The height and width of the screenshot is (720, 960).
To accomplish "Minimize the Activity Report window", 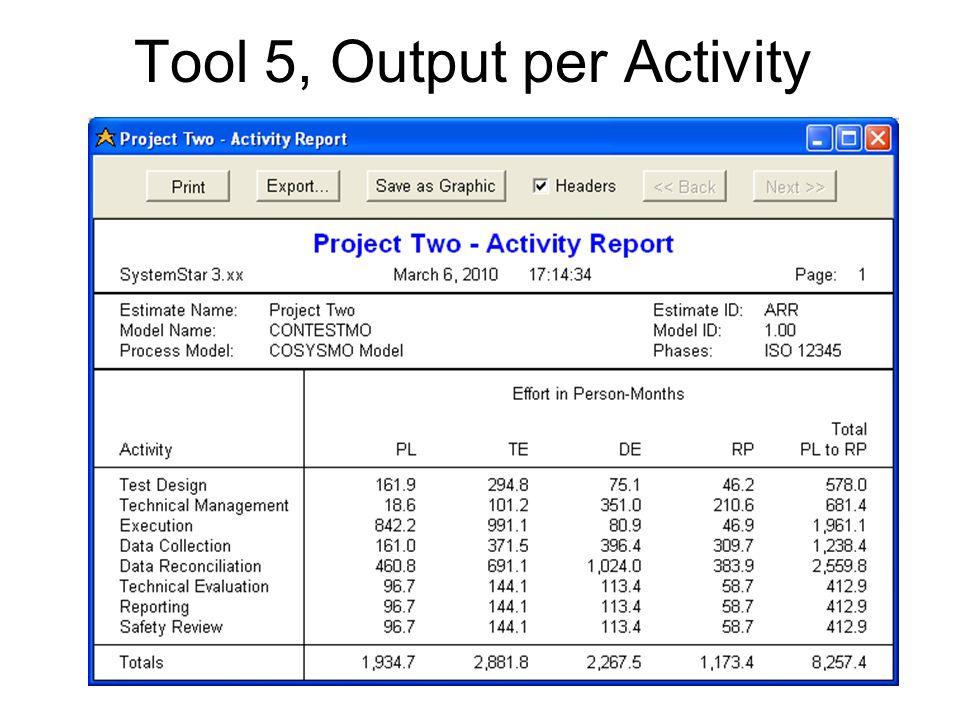I will (x=819, y=138).
